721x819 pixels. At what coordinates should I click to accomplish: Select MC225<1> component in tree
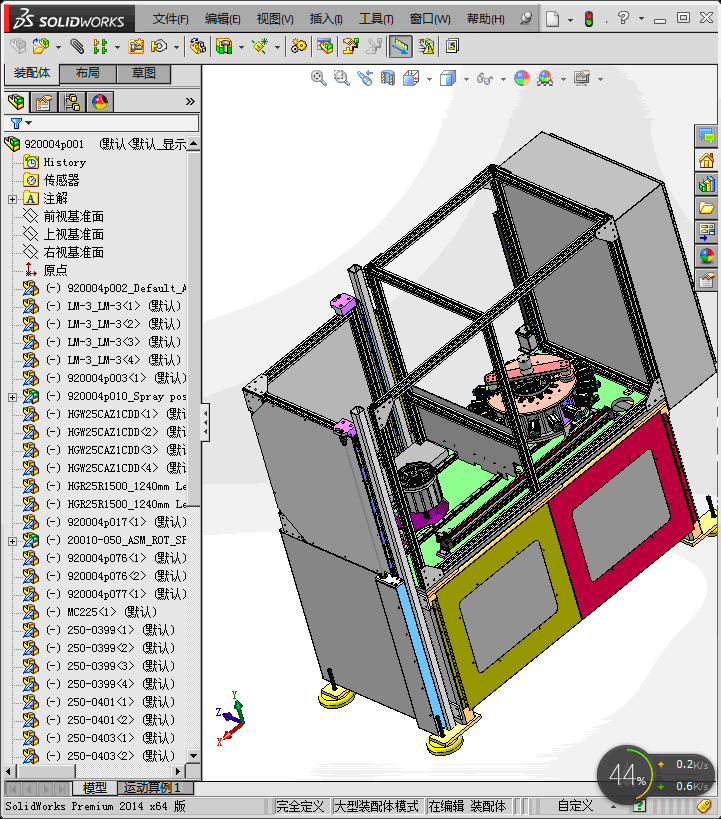(112, 612)
